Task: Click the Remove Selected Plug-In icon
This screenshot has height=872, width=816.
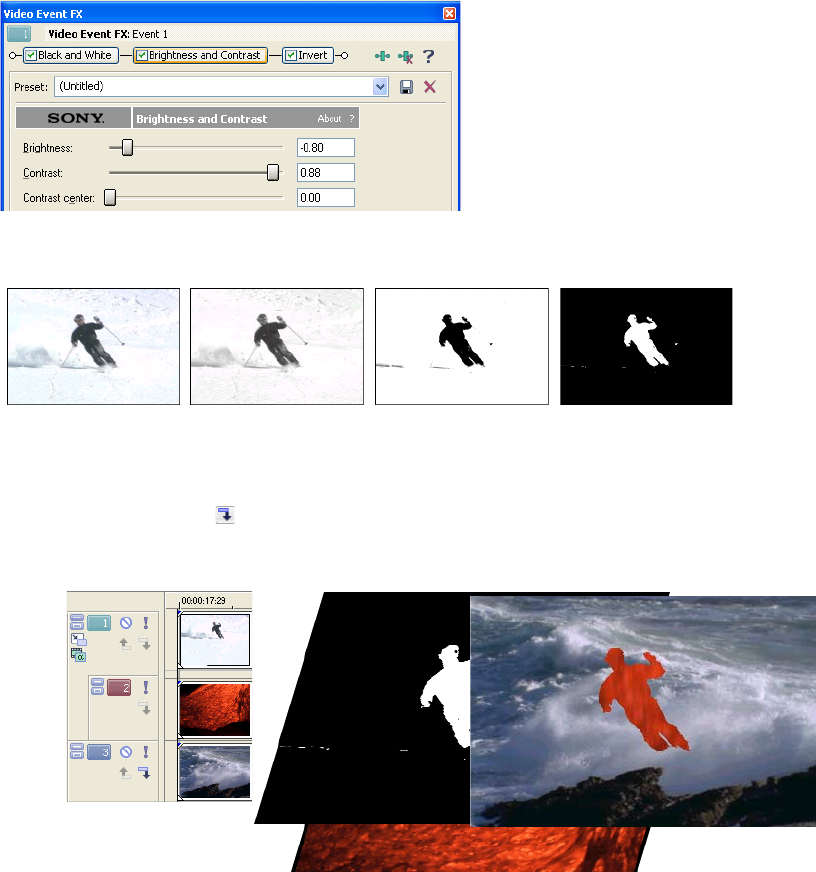Action: (405, 57)
